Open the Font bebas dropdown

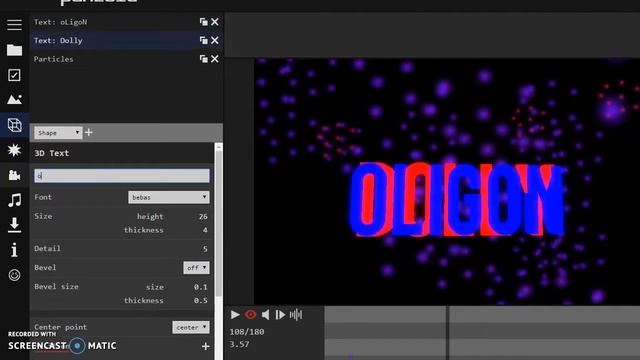point(169,197)
